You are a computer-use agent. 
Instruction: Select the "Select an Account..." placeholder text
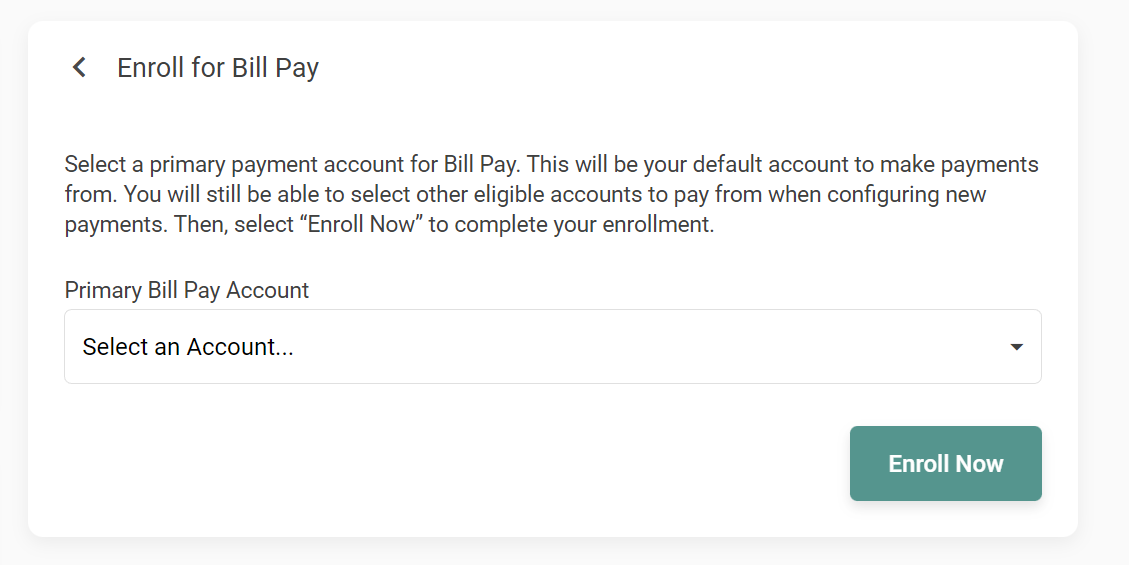pyautogui.click(x=188, y=347)
